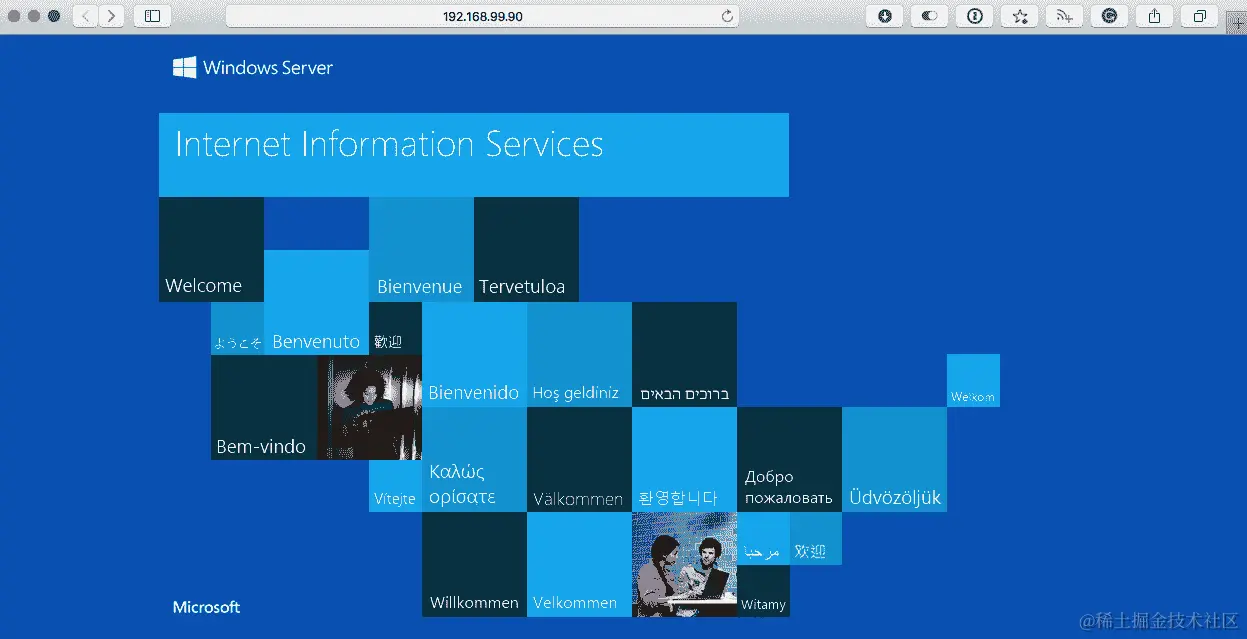This screenshot has width=1247, height=639.
Task: Click the Korean 환영합니다 tile
Action: [684, 459]
